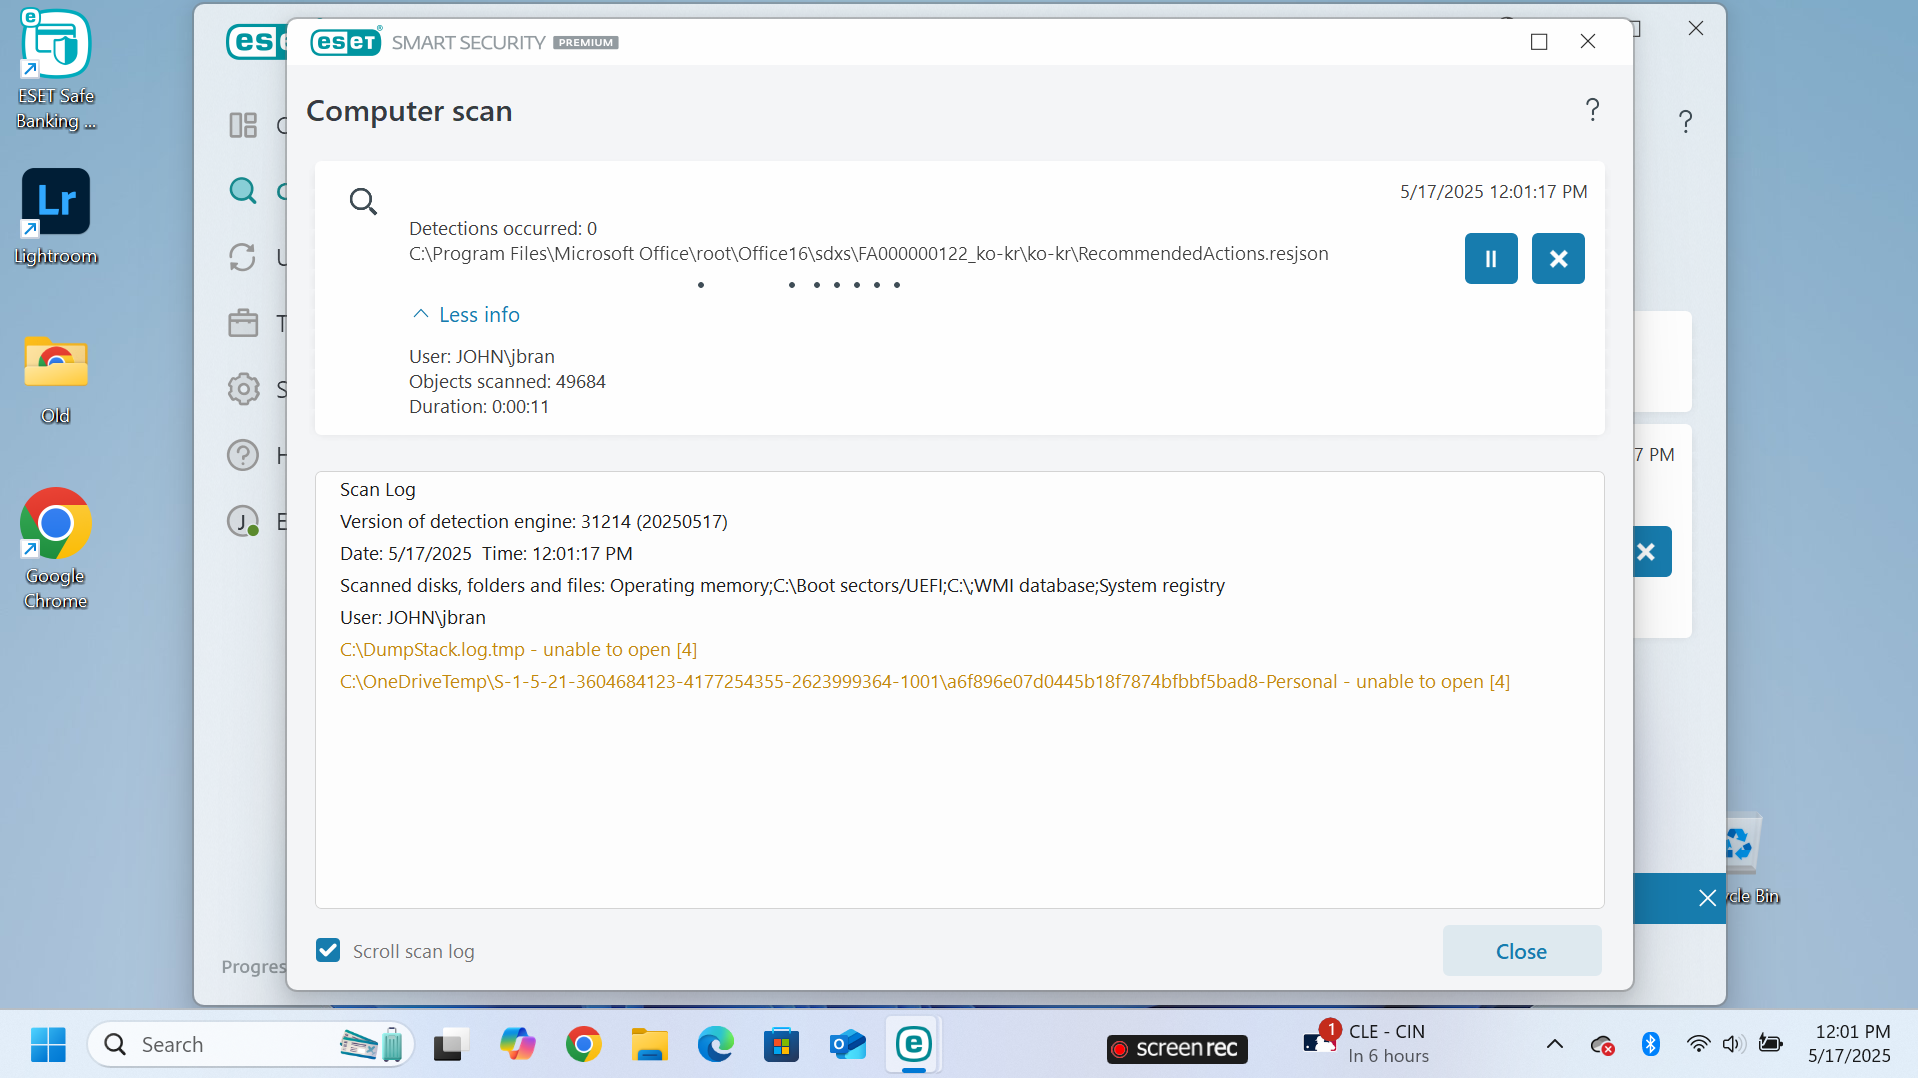Open help for Computer scan dialog
This screenshot has width=1918, height=1078.
point(1592,110)
